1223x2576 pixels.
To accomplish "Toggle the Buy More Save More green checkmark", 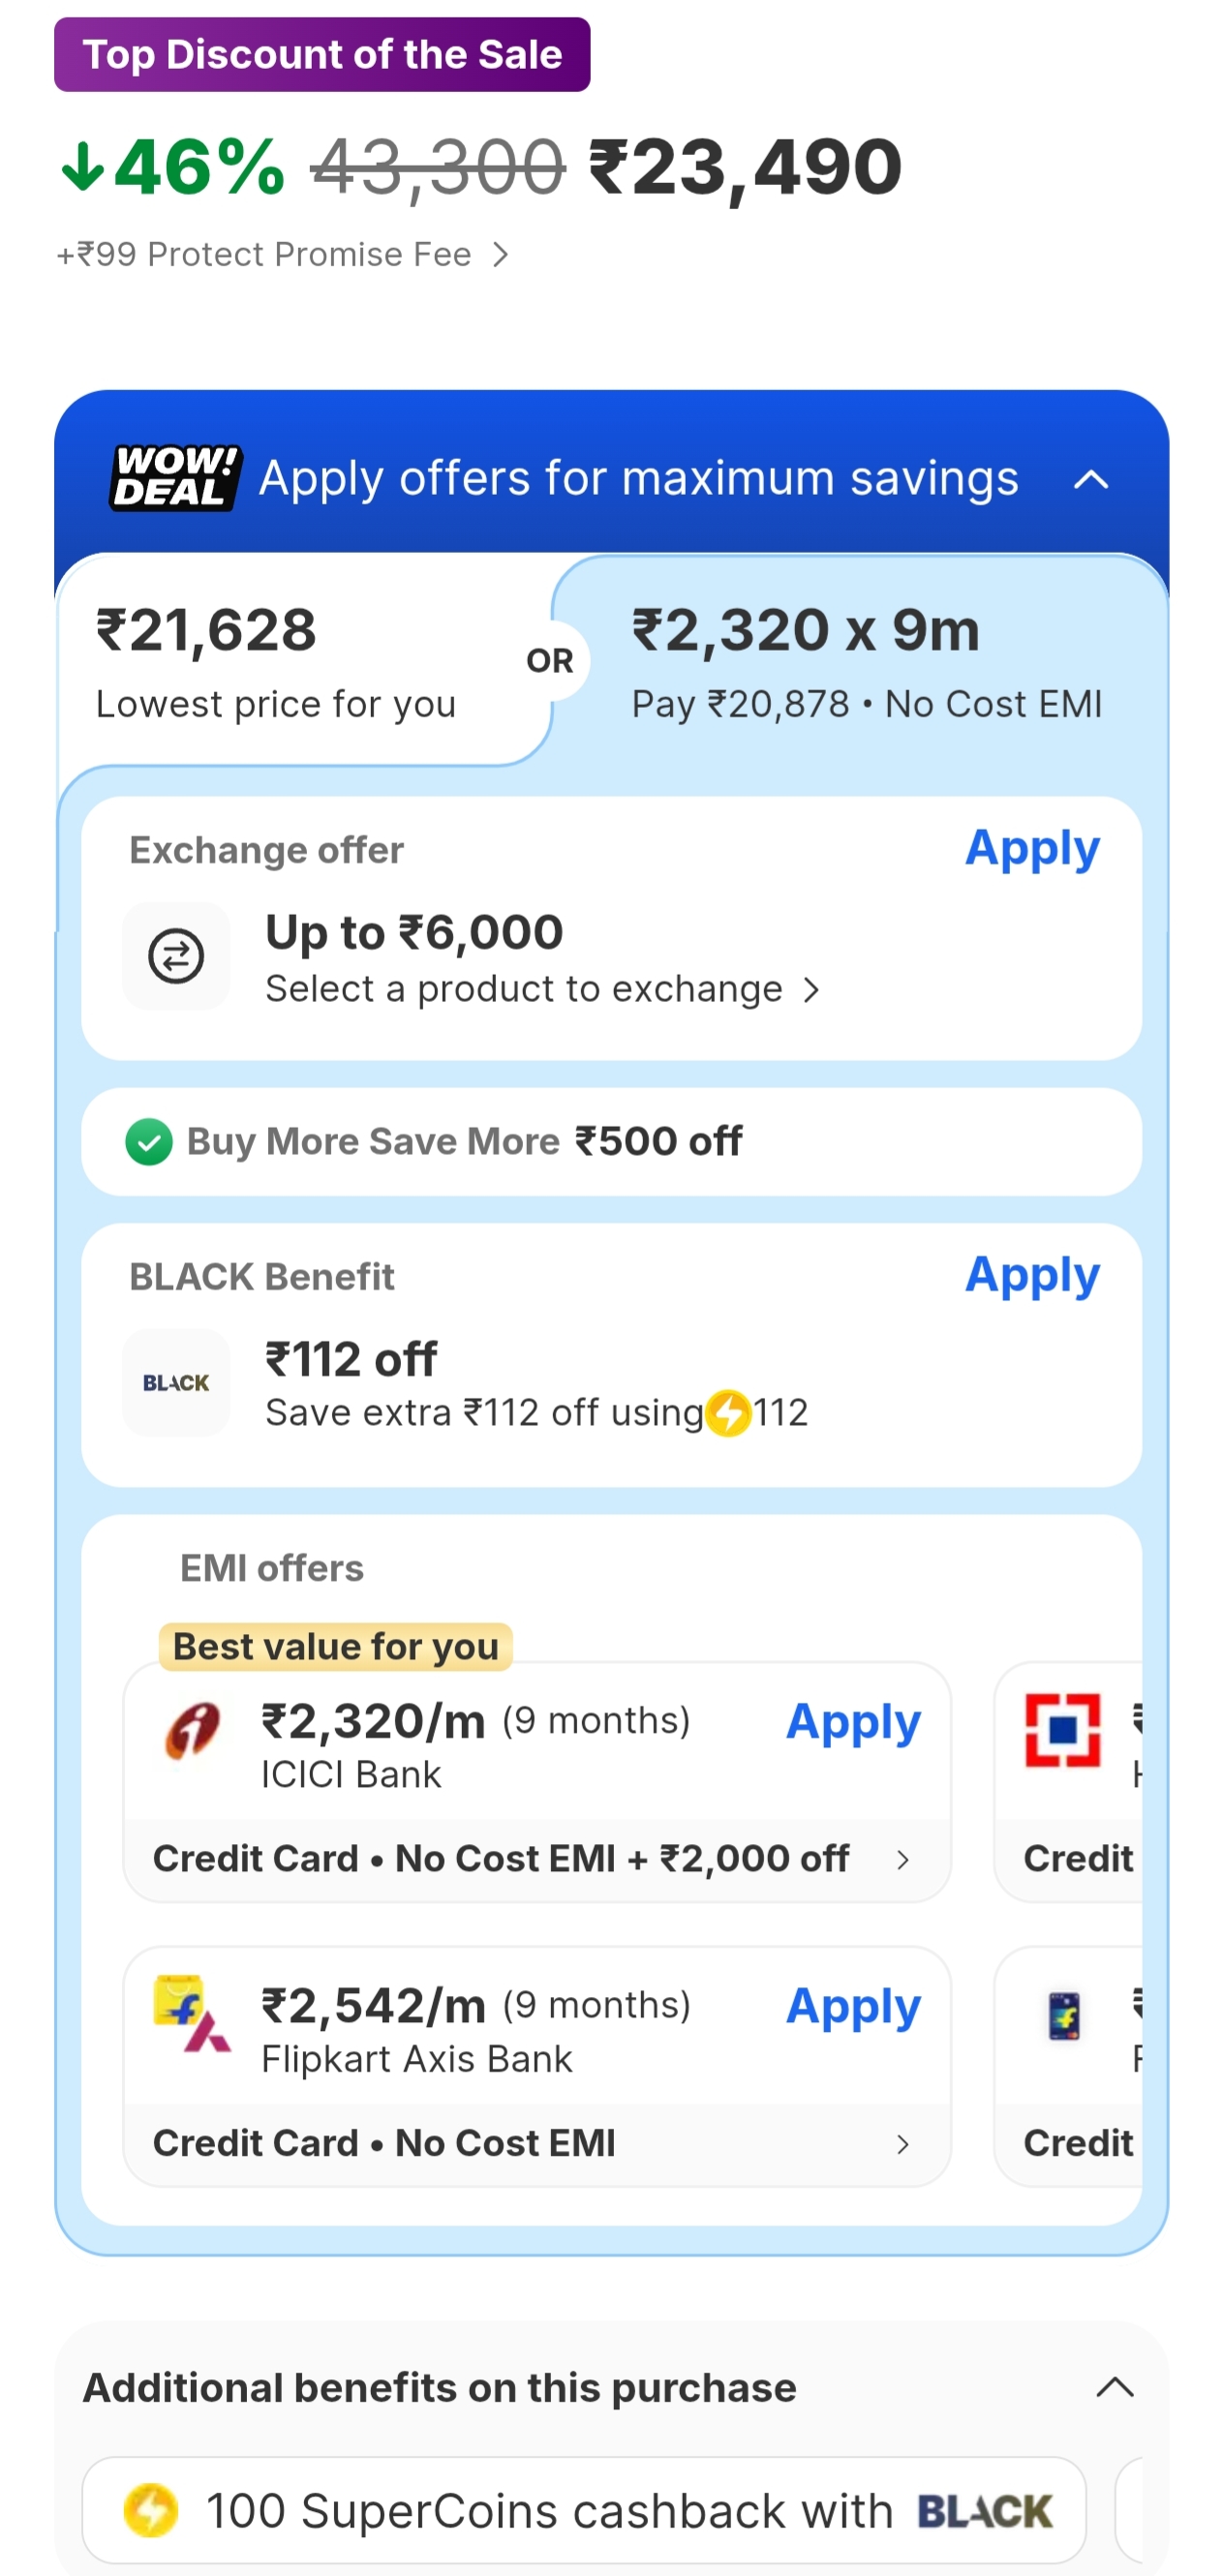I will click(149, 1142).
